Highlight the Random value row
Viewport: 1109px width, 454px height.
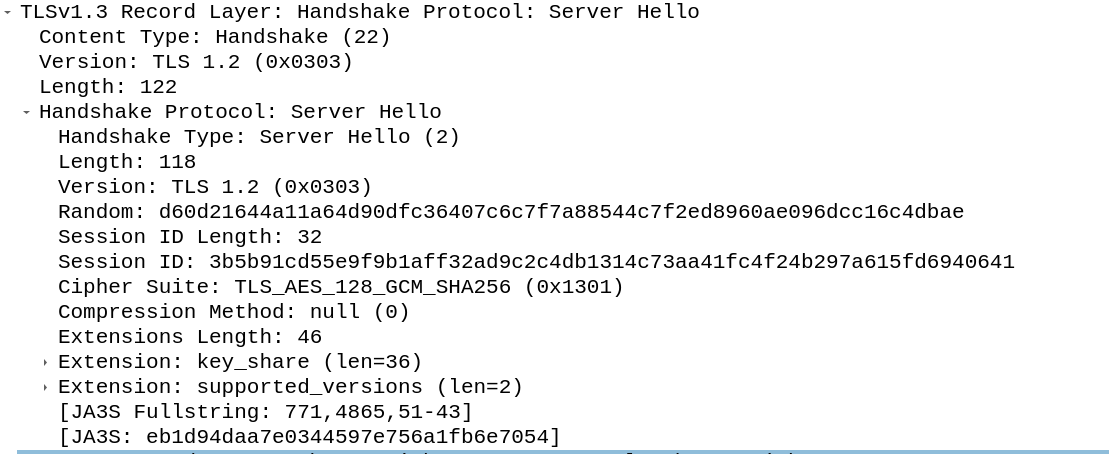click(x=510, y=212)
